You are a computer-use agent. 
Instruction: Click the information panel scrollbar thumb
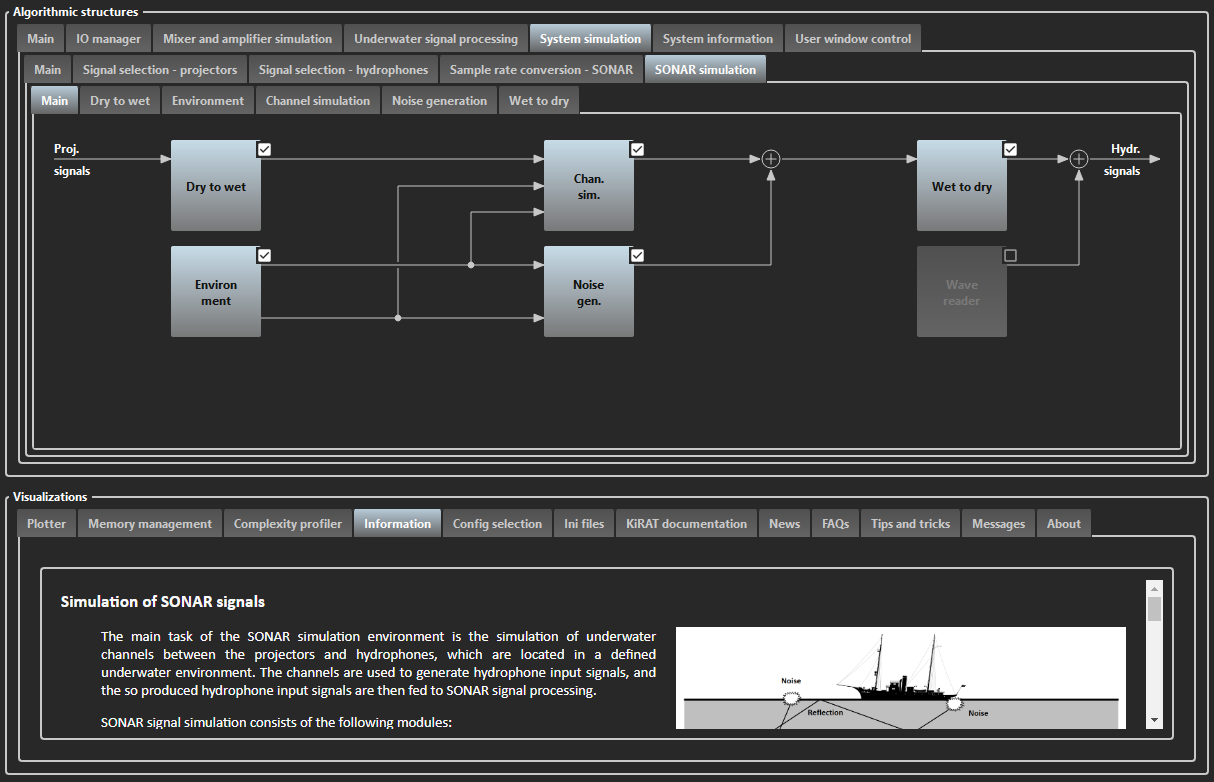1154,609
